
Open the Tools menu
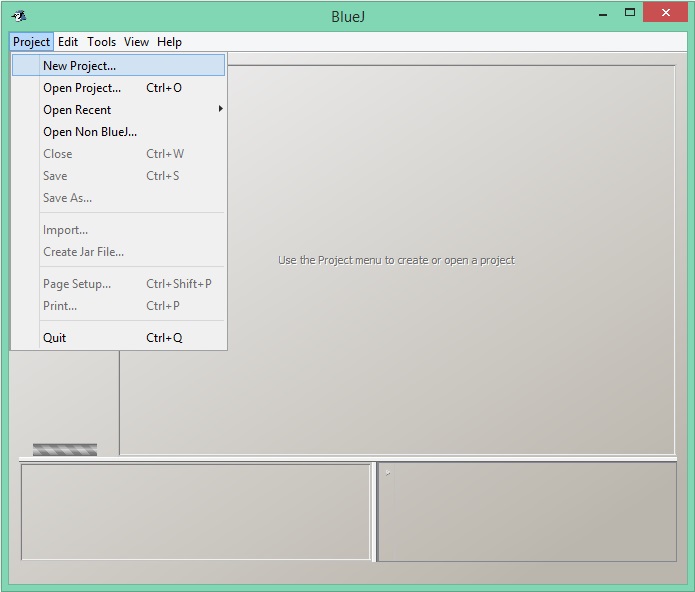click(102, 42)
